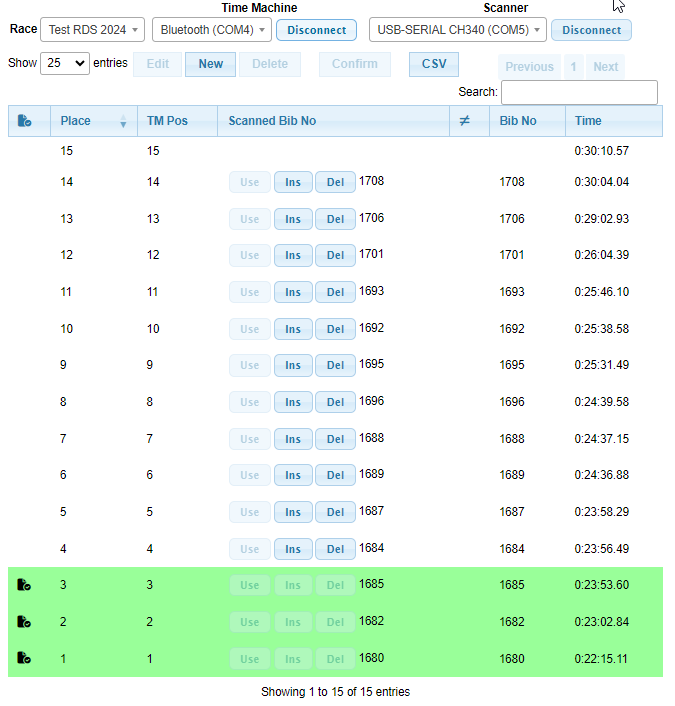Click Ins for scanned bib 1706
This screenshot has height=706, width=675.
coord(293,219)
